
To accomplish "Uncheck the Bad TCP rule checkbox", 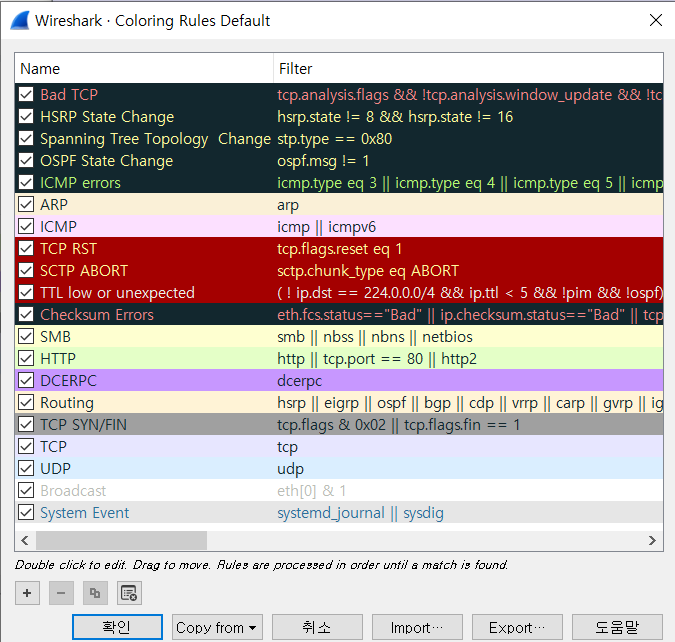I will pos(26,94).
